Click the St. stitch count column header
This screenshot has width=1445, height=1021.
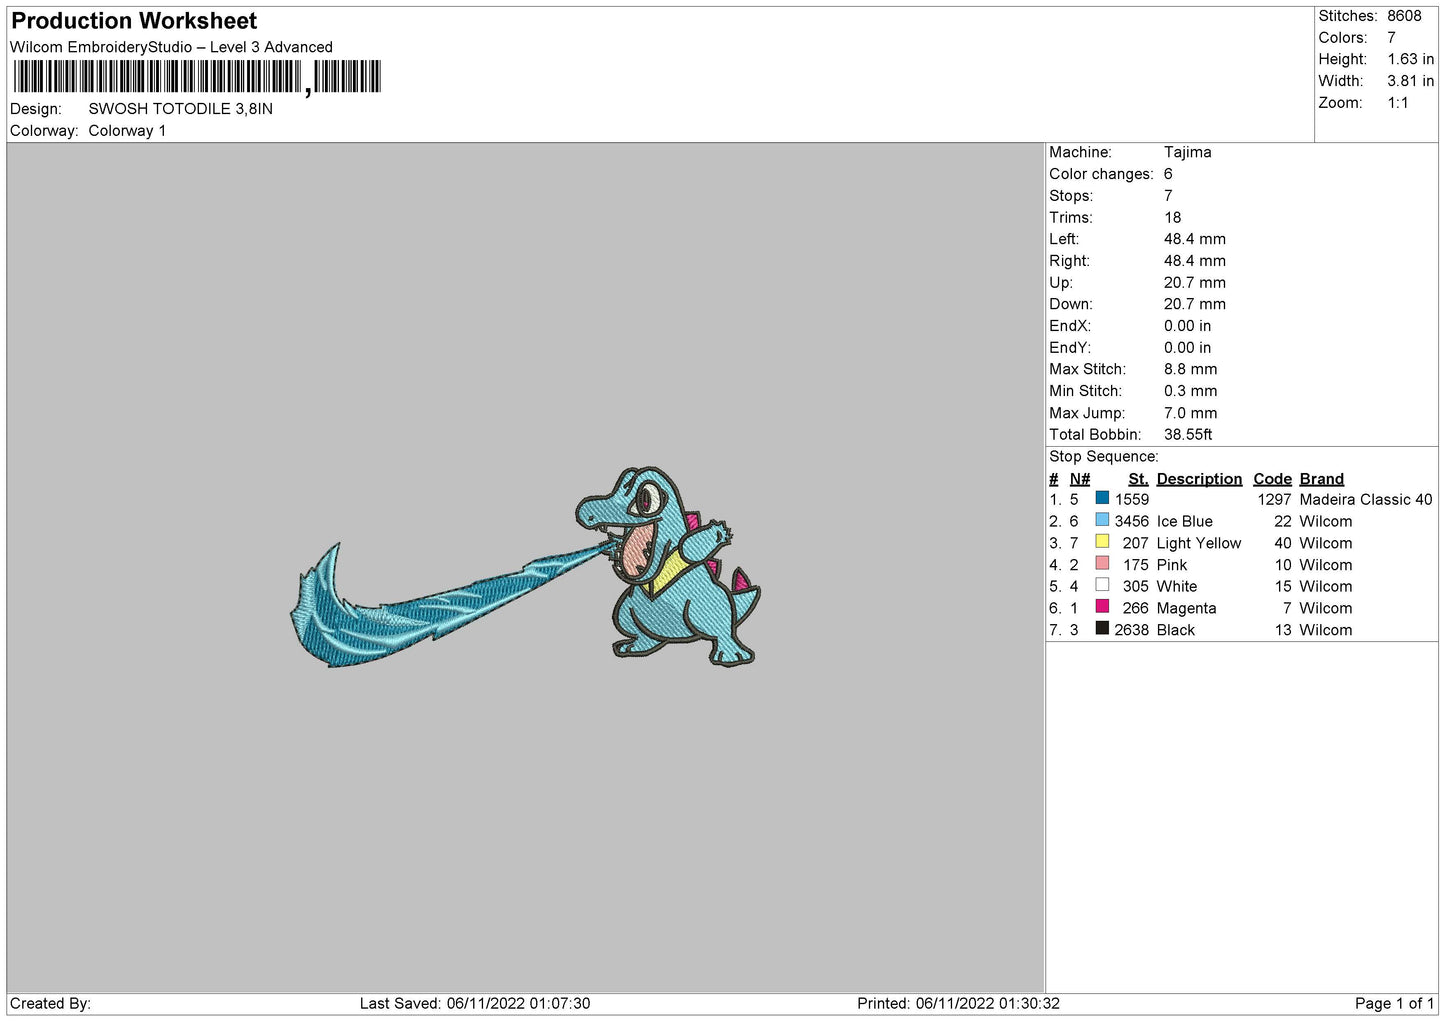pyautogui.click(x=1137, y=479)
